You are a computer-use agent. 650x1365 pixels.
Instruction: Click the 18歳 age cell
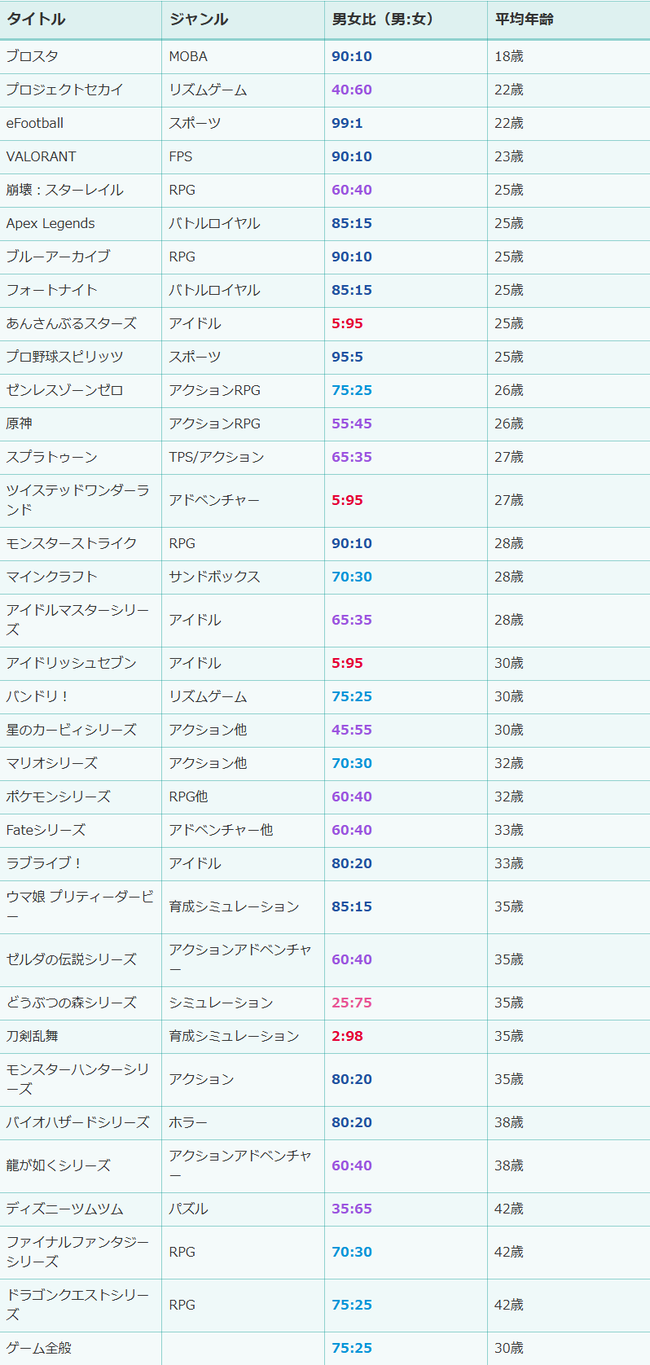click(569, 57)
